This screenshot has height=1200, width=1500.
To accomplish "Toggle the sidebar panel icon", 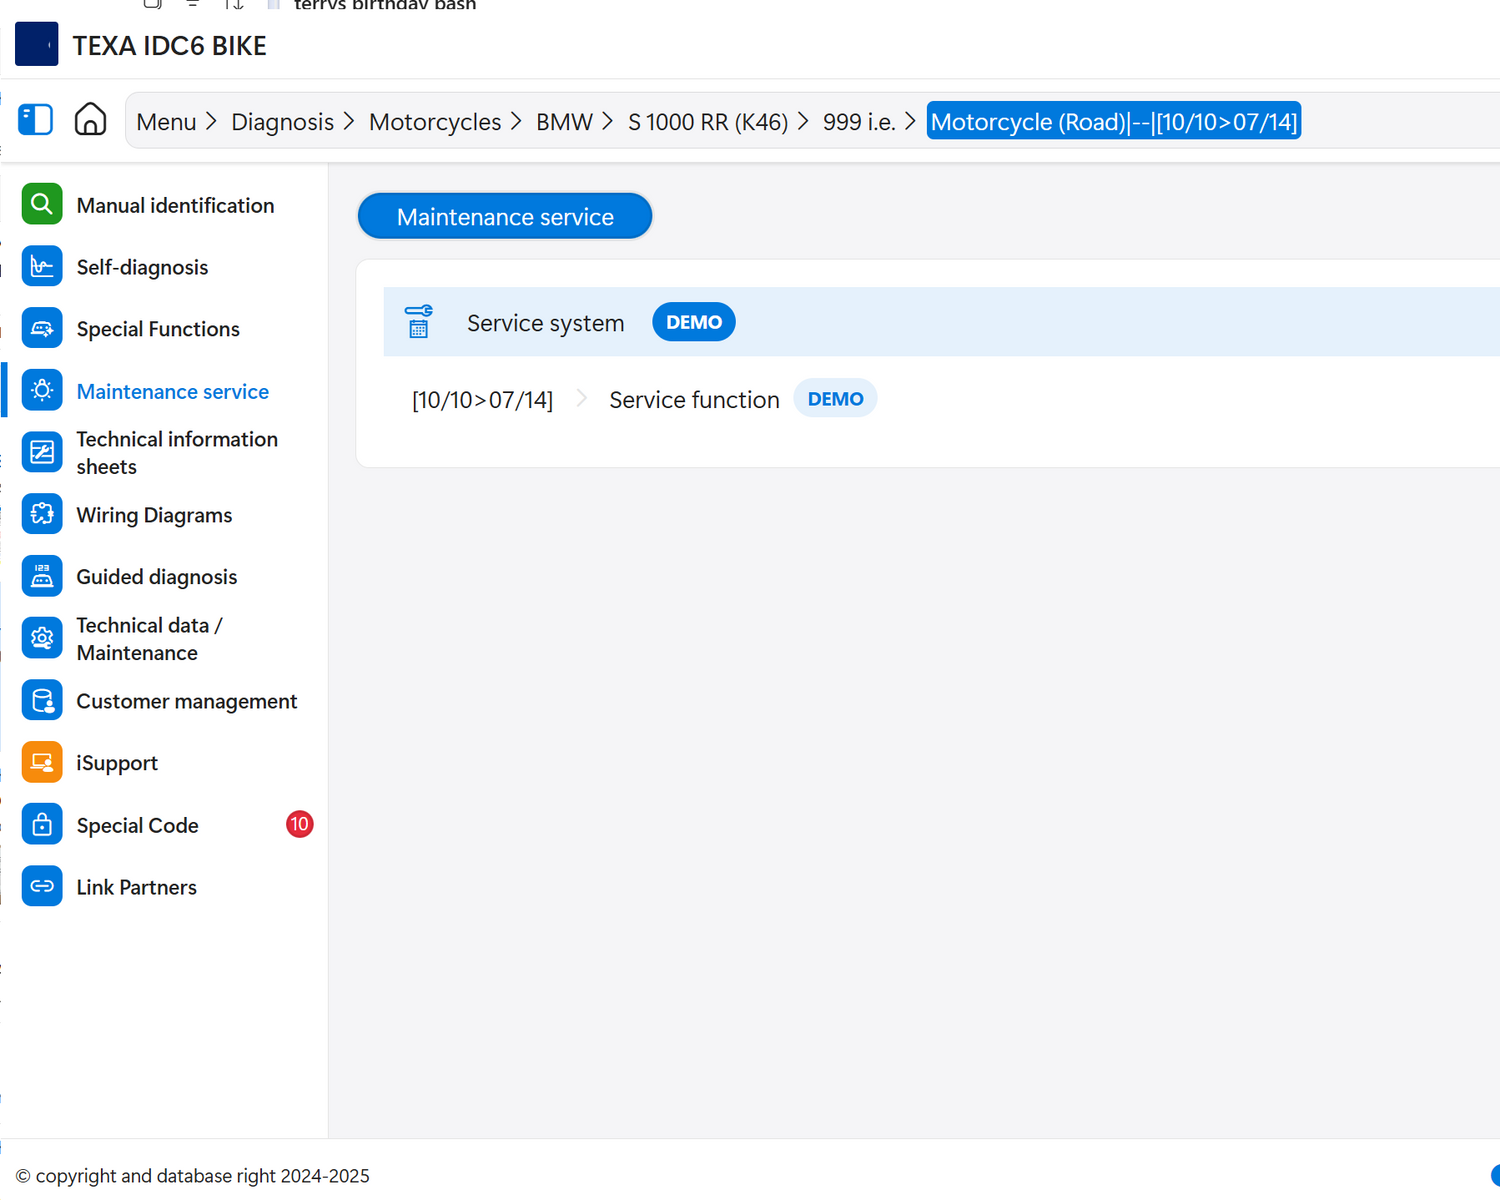I will pyautogui.click(x=36, y=120).
